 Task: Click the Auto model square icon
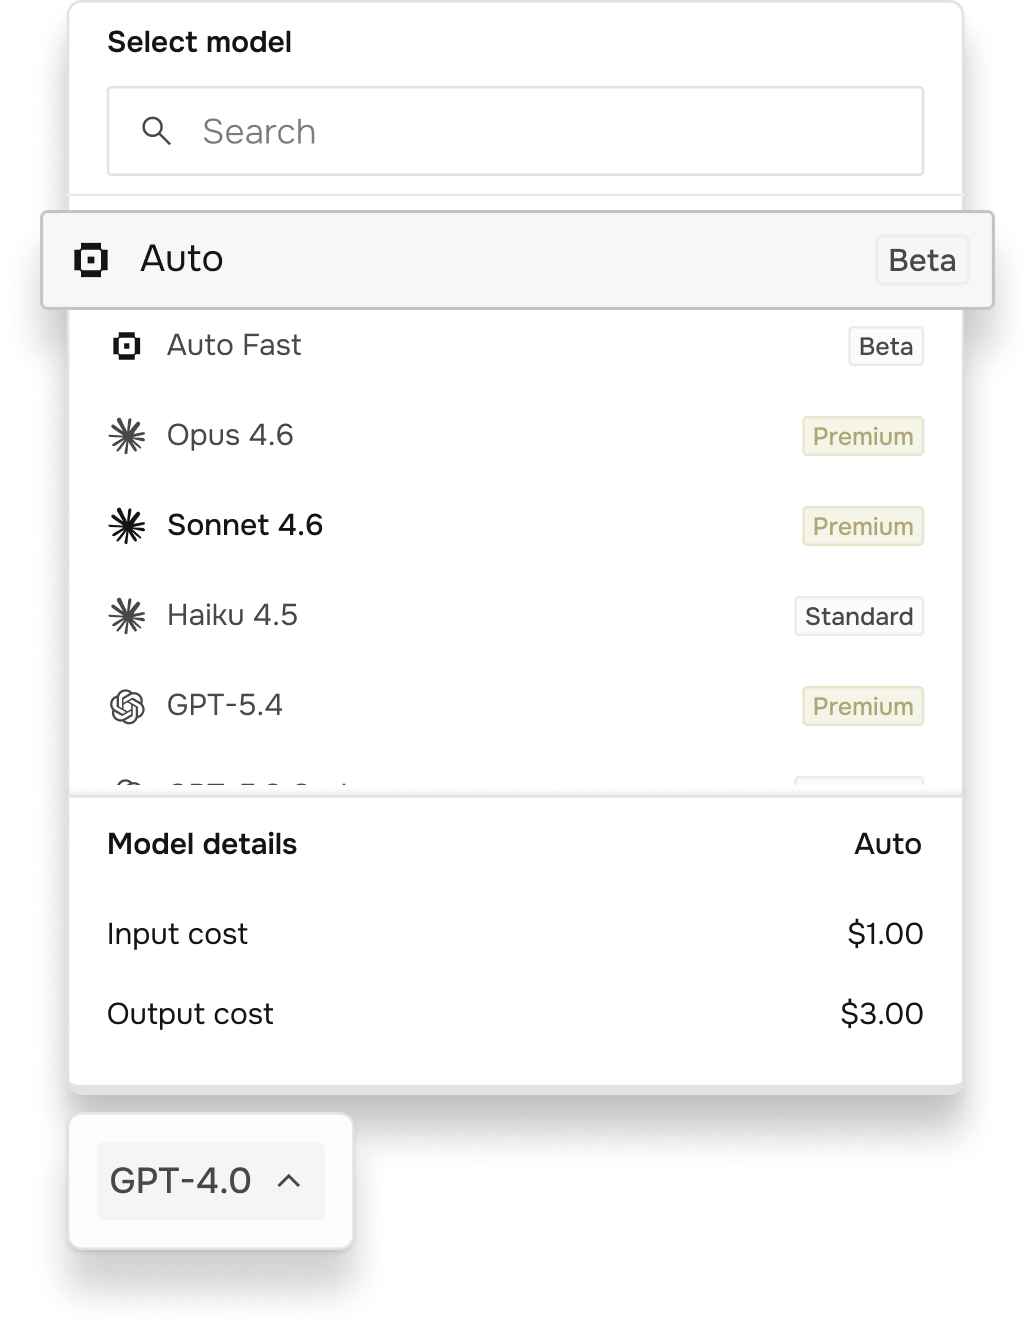tap(91, 260)
